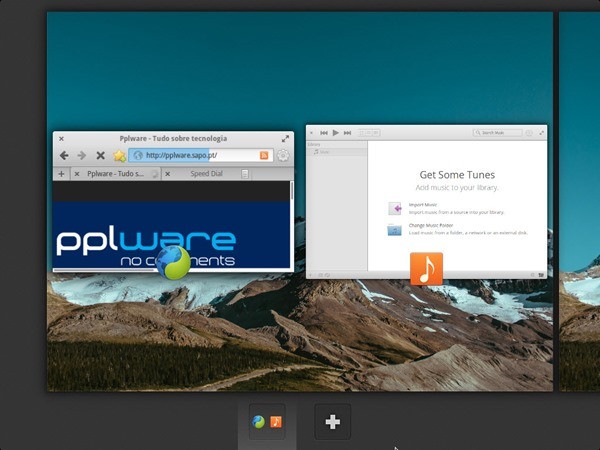Close the Ppware - Tudo s... tab
Screen dimensions: 600x450
coord(77,174)
